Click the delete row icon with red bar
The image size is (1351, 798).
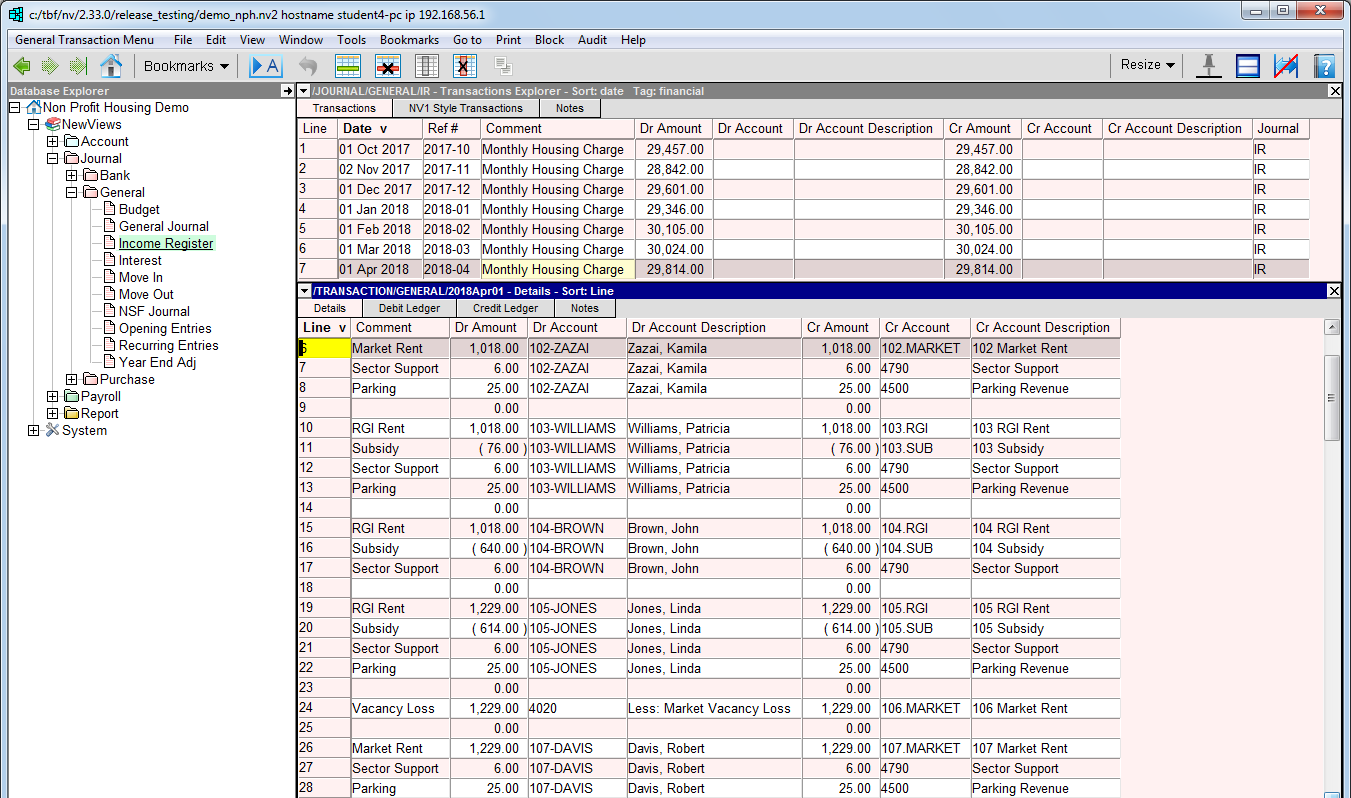(x=388, y=66)
